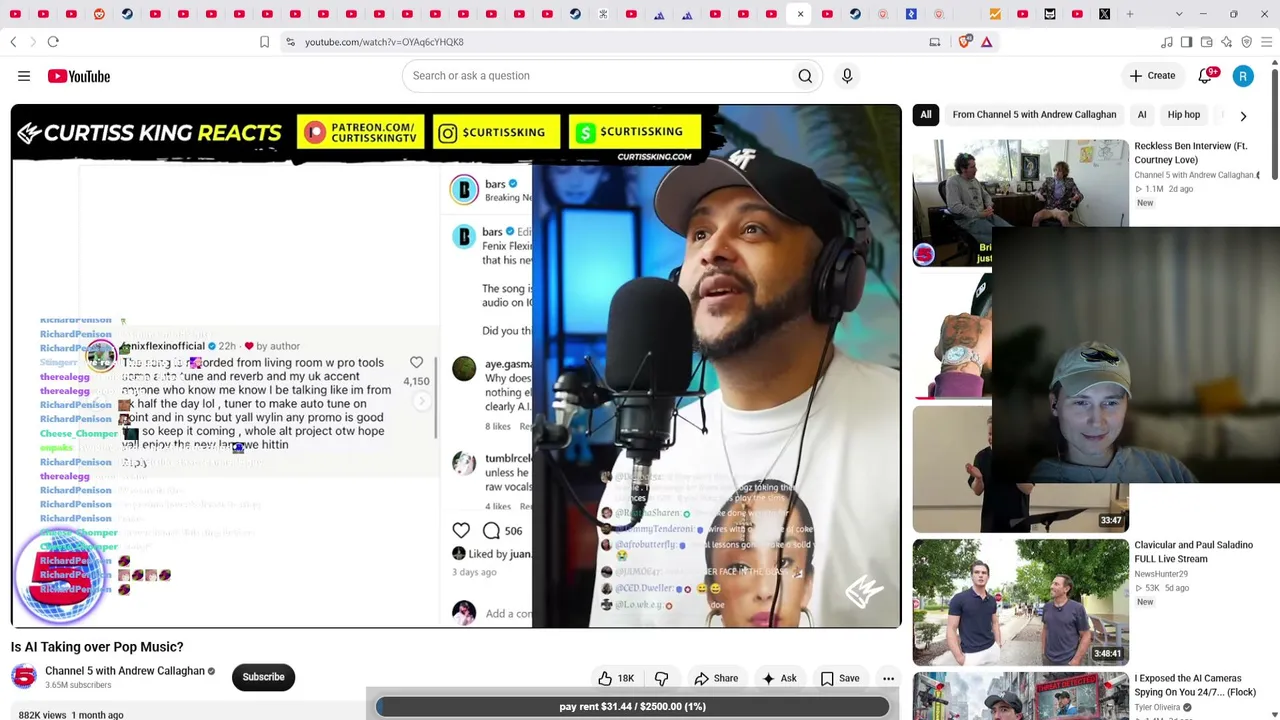
Task: Show more filter chips with arrow
Action: tap(1243, 116)
